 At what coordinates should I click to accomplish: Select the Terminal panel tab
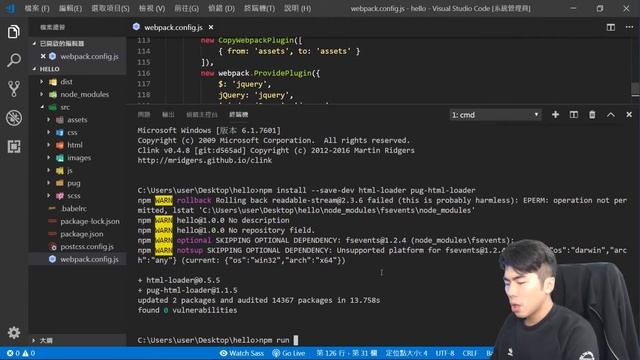238,115
